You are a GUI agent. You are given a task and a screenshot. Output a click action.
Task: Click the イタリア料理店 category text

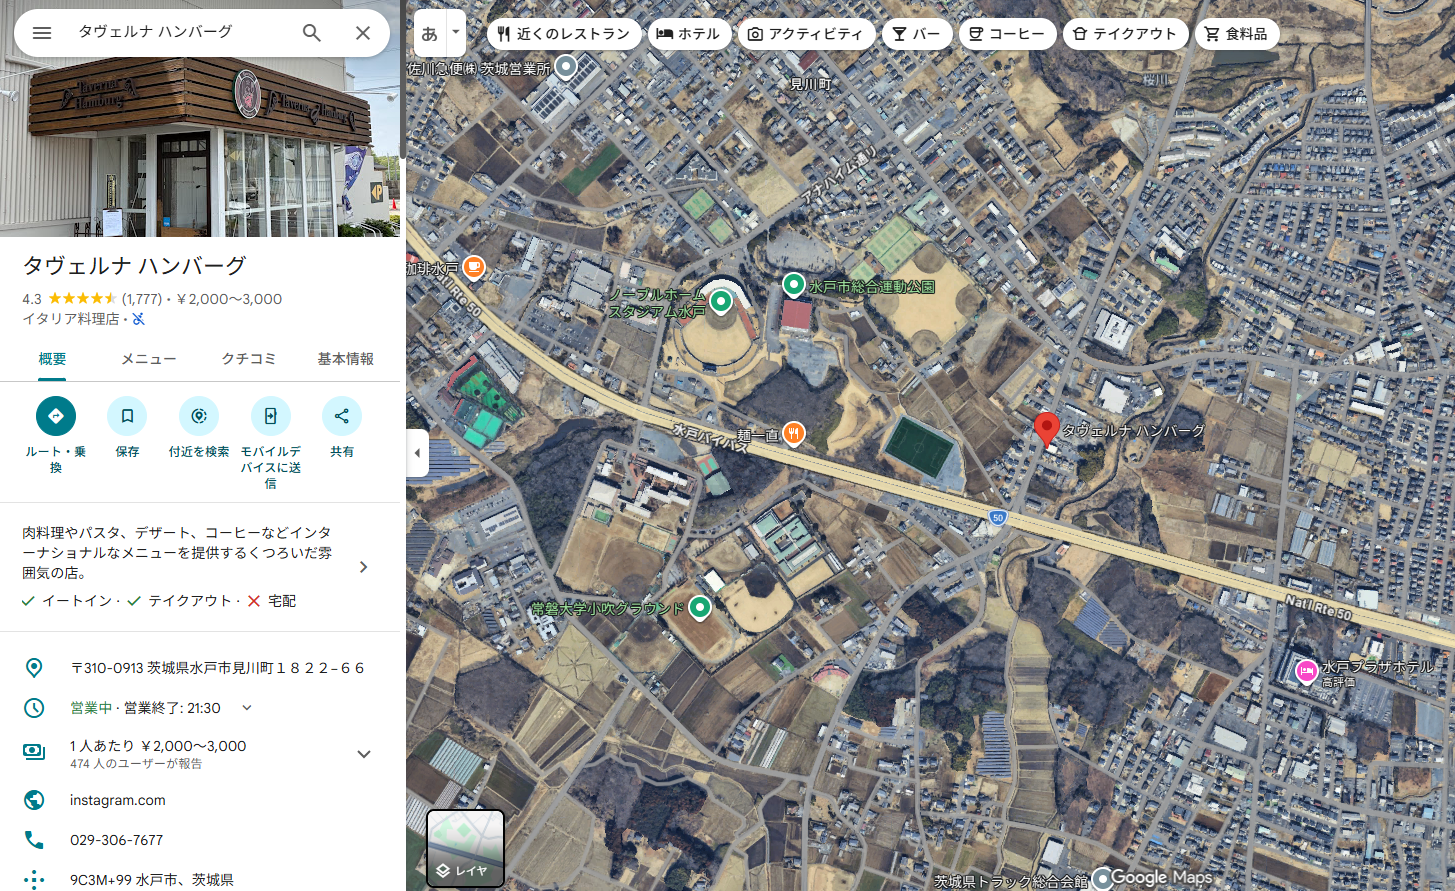71,319
